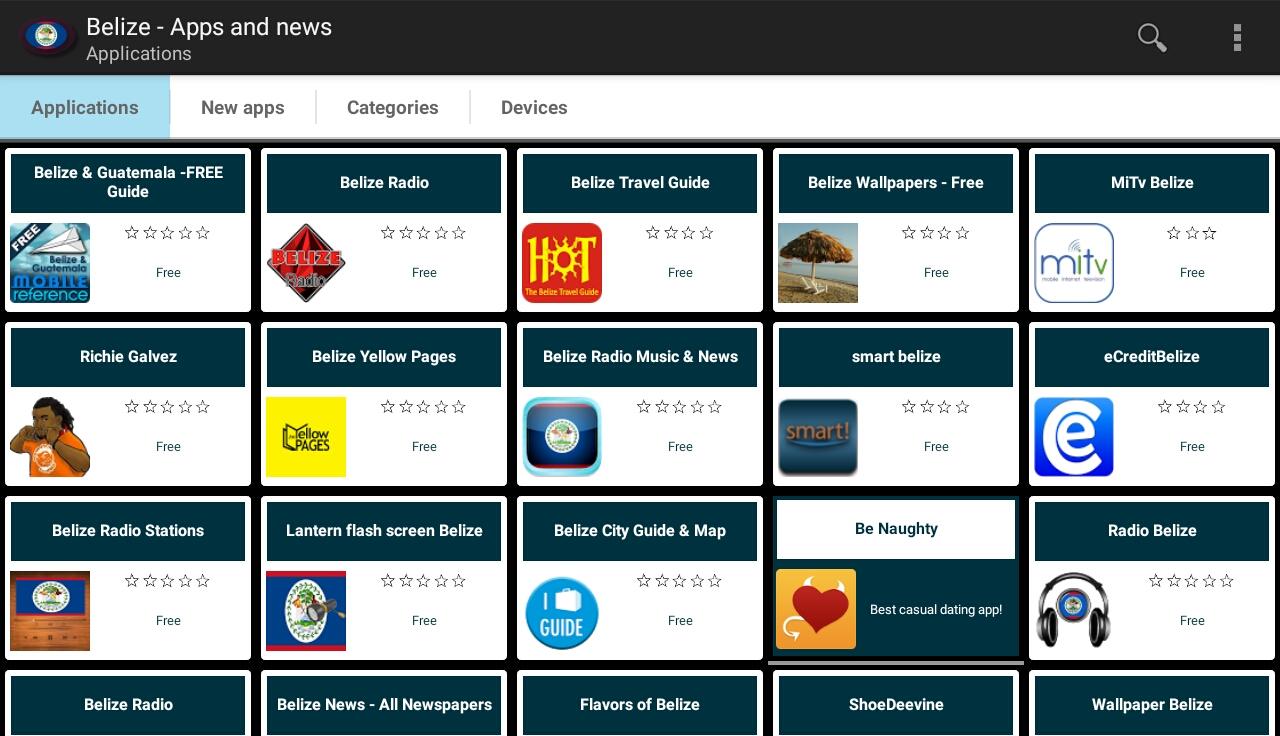Select the Be Naughty ad title
This screenshot has width=1280, height=736.
896,529
